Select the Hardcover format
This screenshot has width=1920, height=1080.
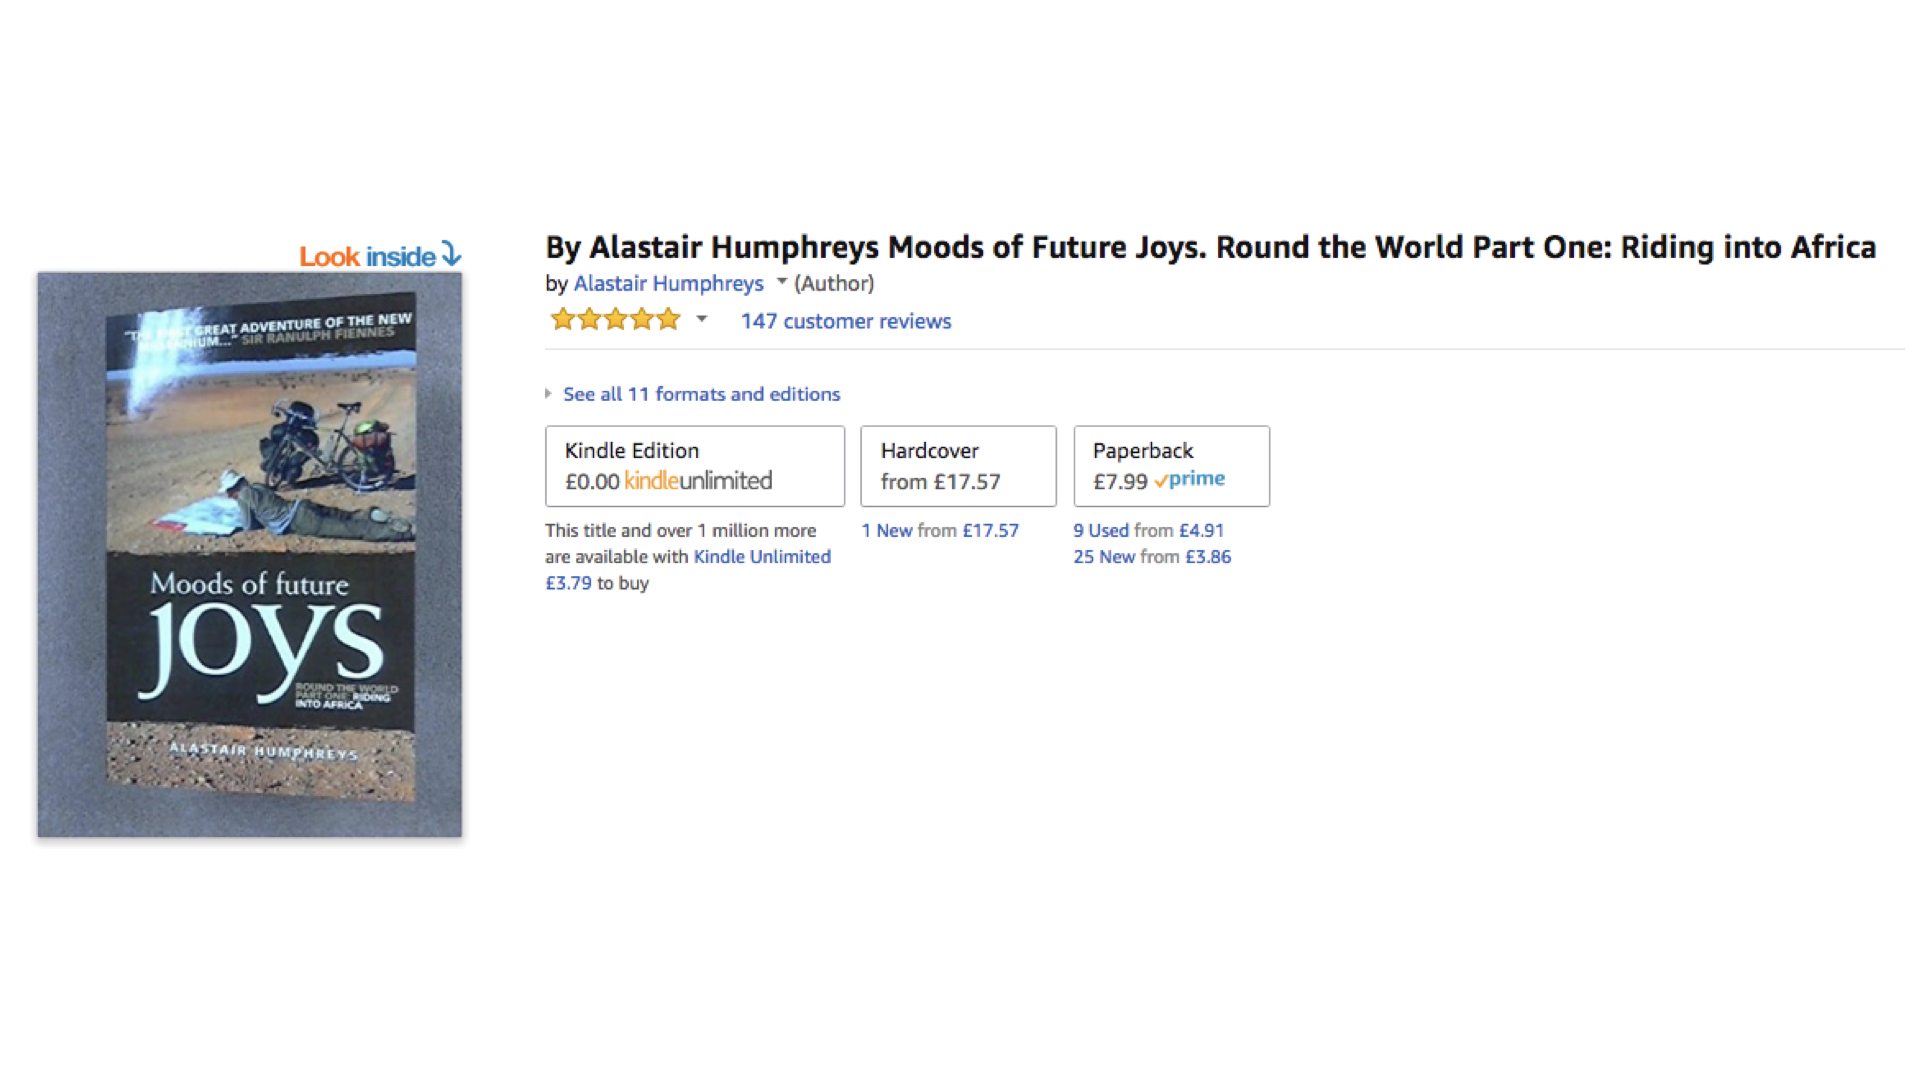[x=957, y=465]
